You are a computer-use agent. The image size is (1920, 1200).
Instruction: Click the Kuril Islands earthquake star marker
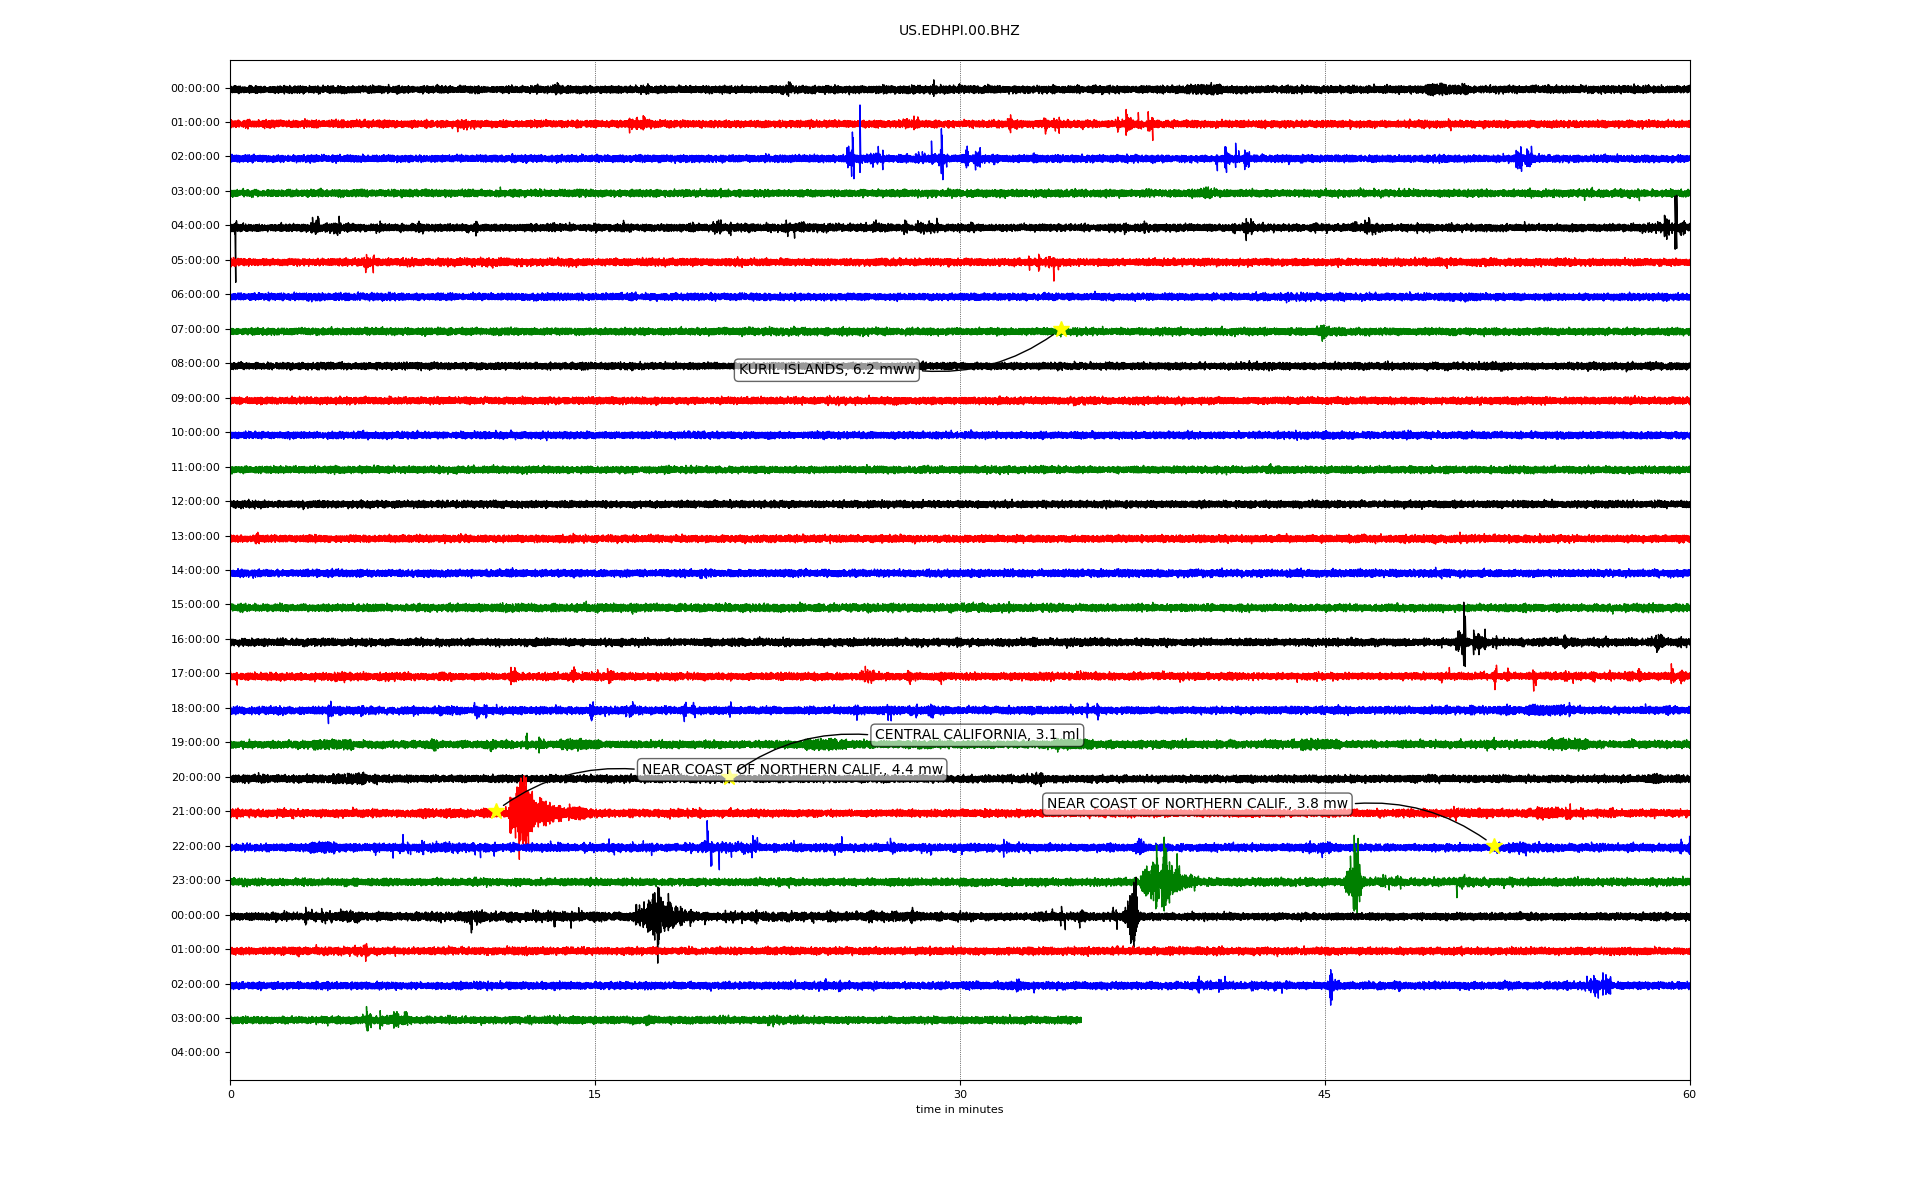coord(1061,329)
